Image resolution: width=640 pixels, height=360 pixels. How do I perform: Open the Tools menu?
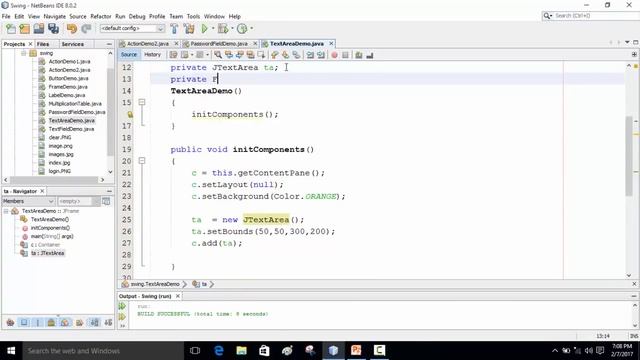point(193,16)
